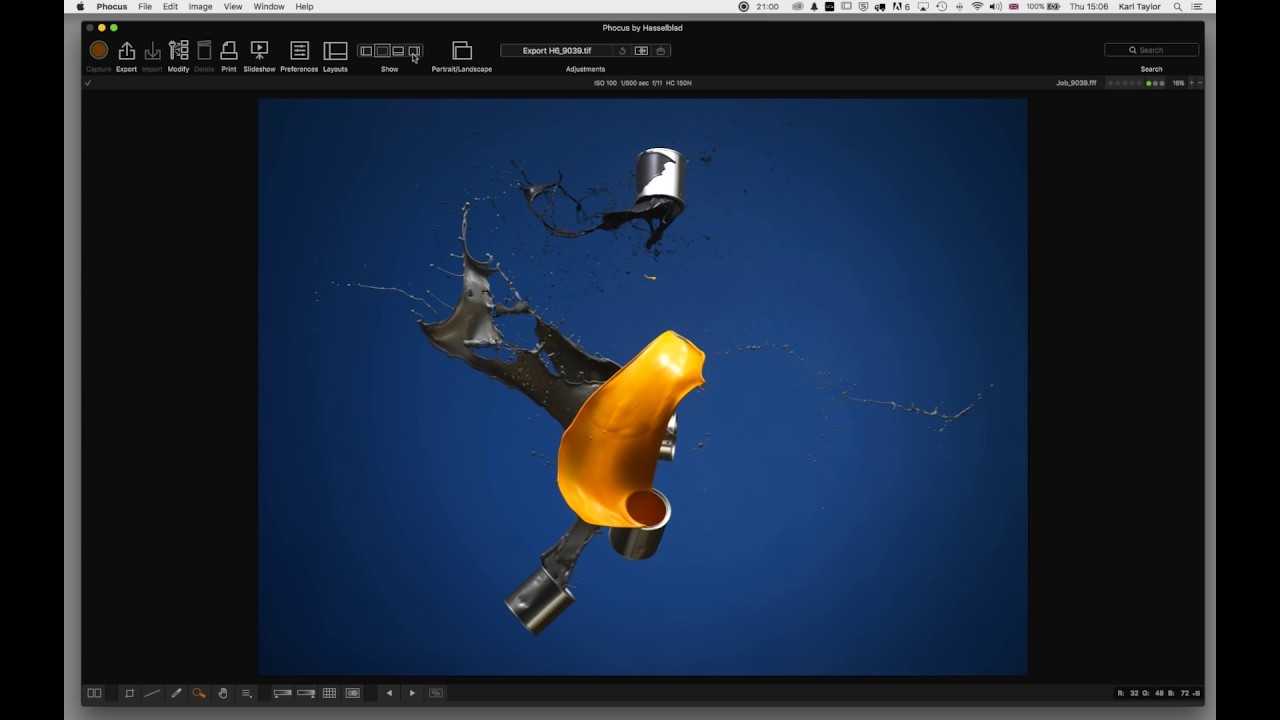Click the green color label dot
Image resolution: width=1280 pixels, height=720 pixels.
tap(1149, 83)
